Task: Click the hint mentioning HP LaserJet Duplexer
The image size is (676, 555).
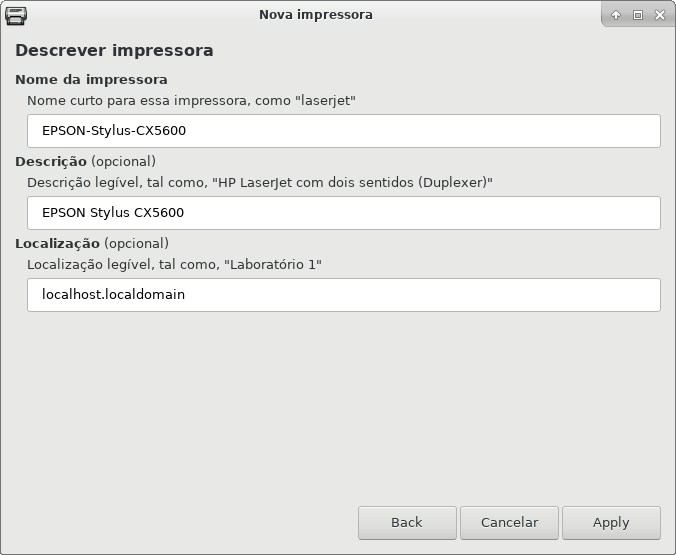Action: [x=260, y=182]
